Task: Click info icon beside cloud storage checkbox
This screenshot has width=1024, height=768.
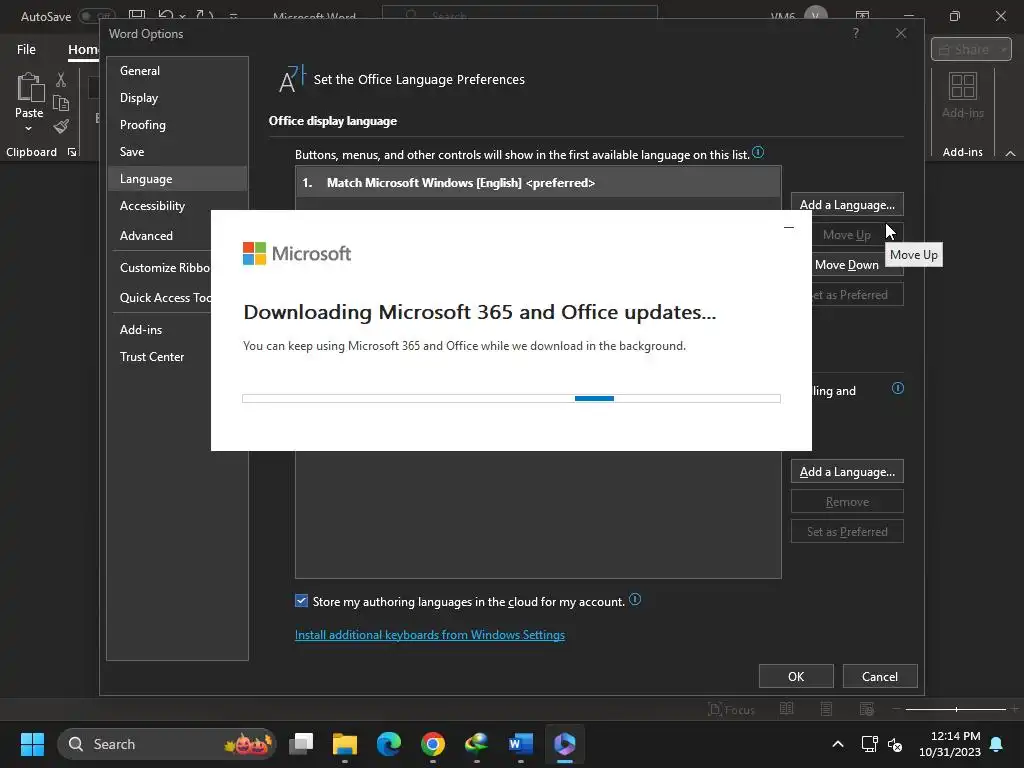Action: [635, 599]
